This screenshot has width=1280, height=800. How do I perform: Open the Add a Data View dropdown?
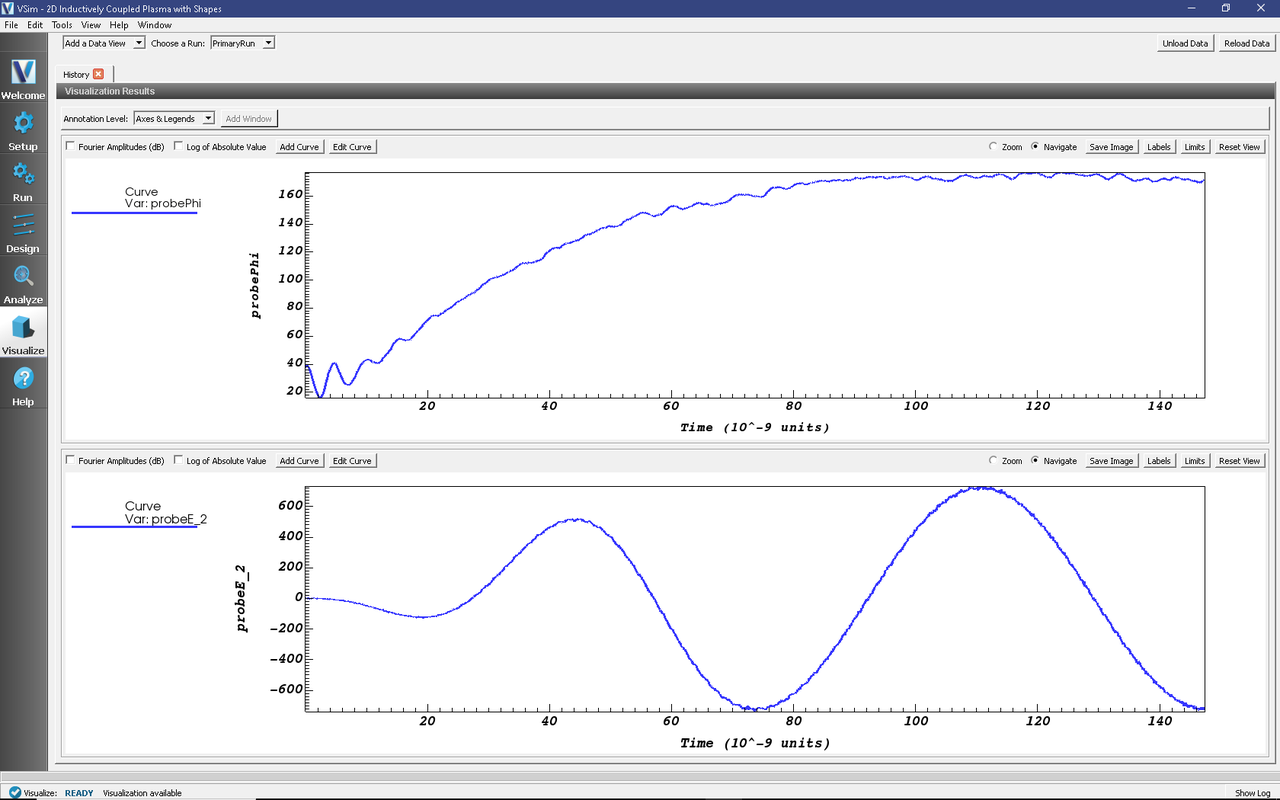pos(104,43)
